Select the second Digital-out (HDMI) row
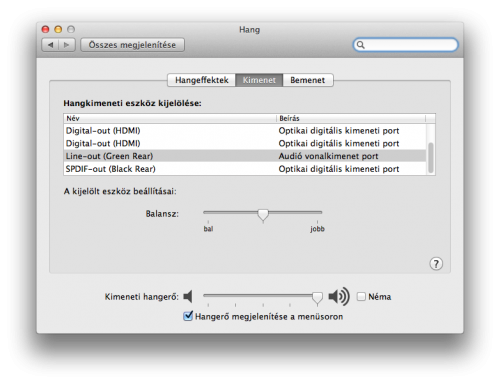Image resolution: width=500 pixels, height=384 pixels. point(245,143)
